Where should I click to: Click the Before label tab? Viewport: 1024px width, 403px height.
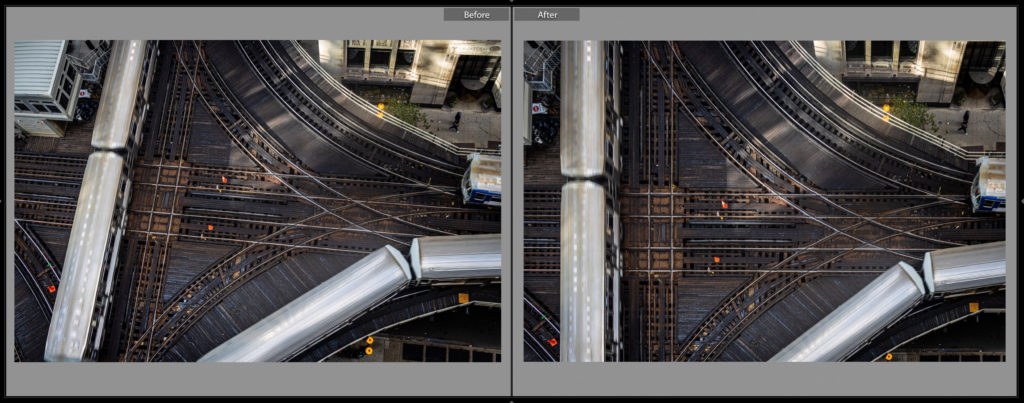(476, 14)
